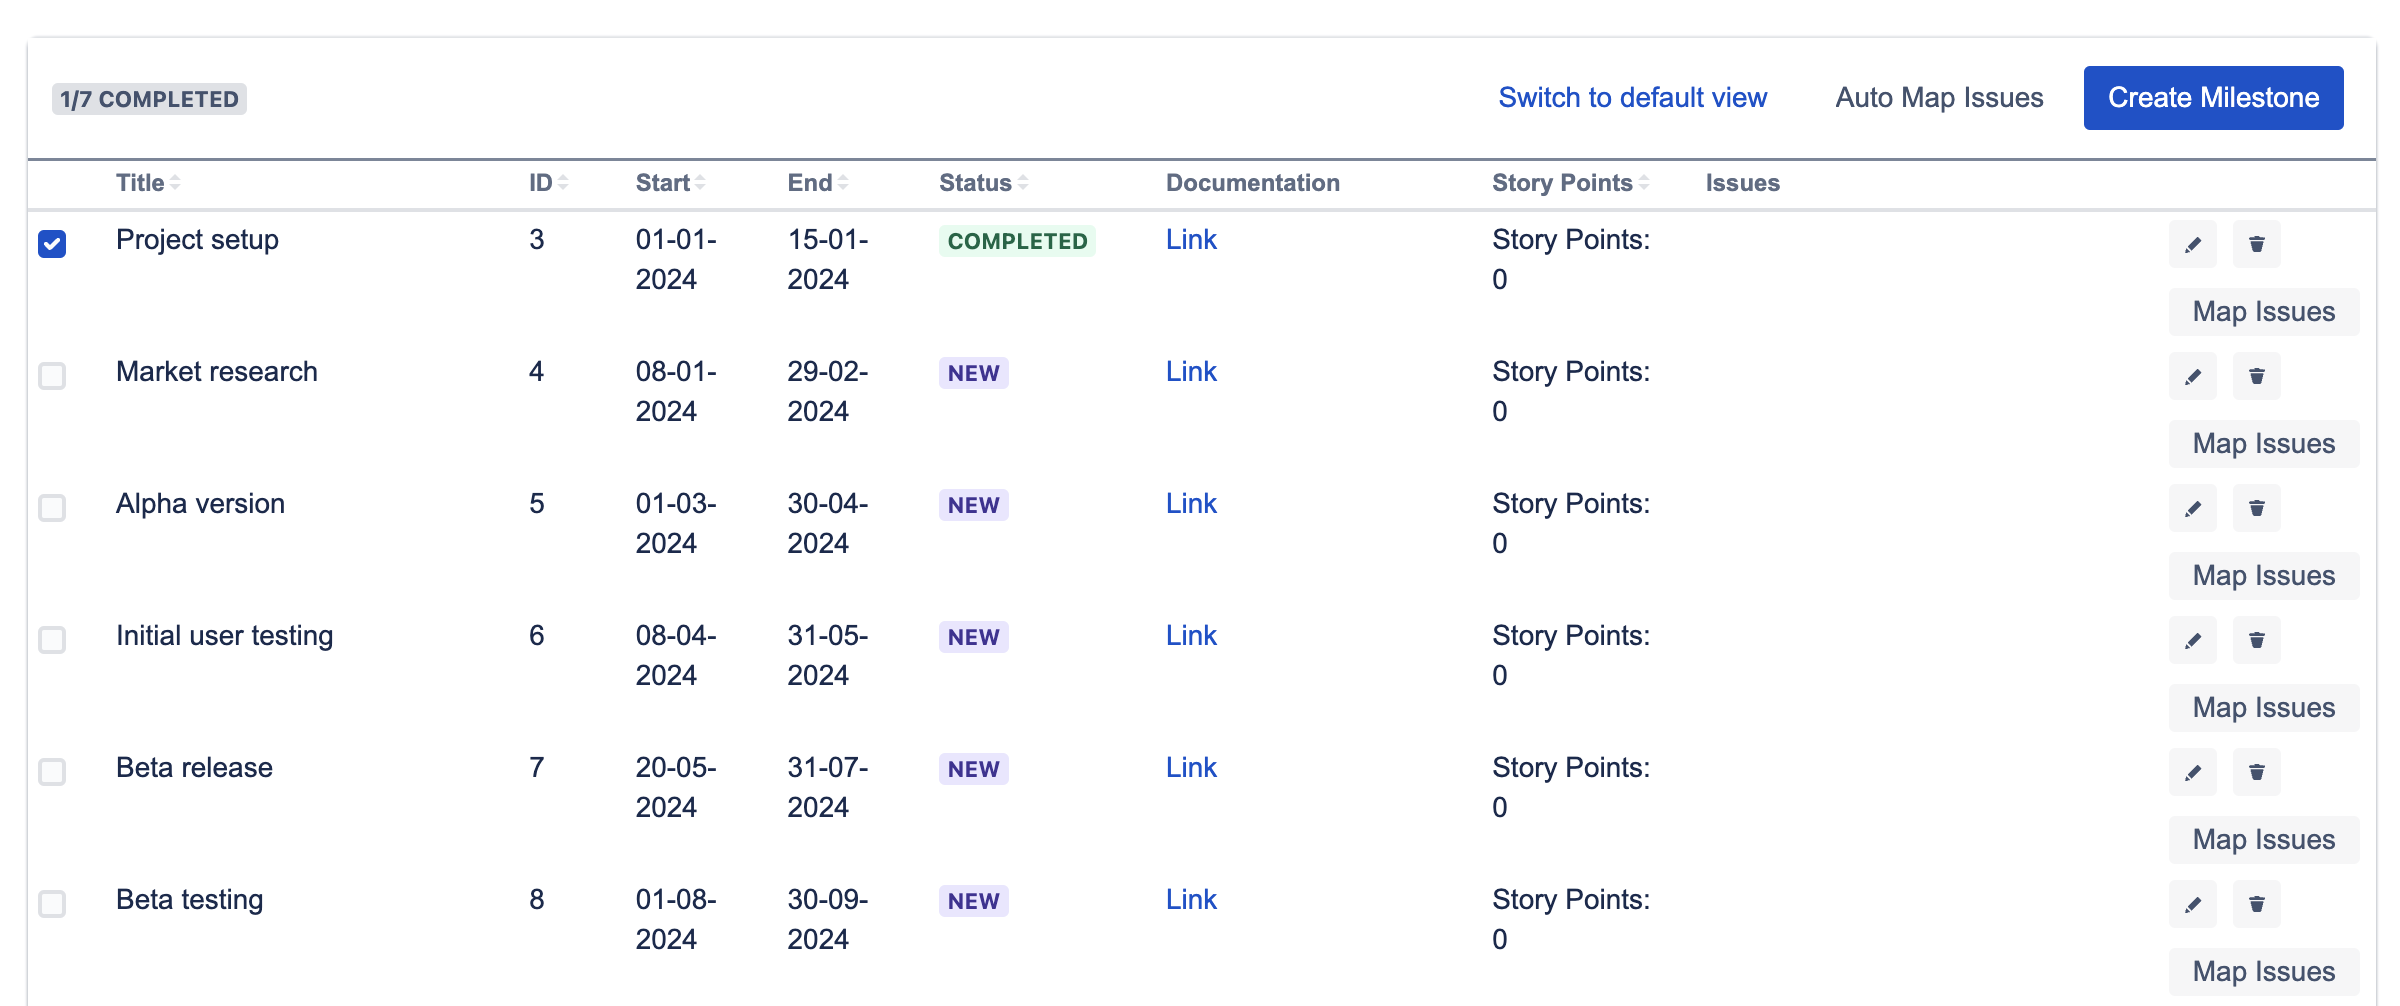Image resolution: width=2400 pixels, height=1006 pixels.
Task: Delete the Project setup milestone
Action: pyautogui.click(x=2256, y=243)
